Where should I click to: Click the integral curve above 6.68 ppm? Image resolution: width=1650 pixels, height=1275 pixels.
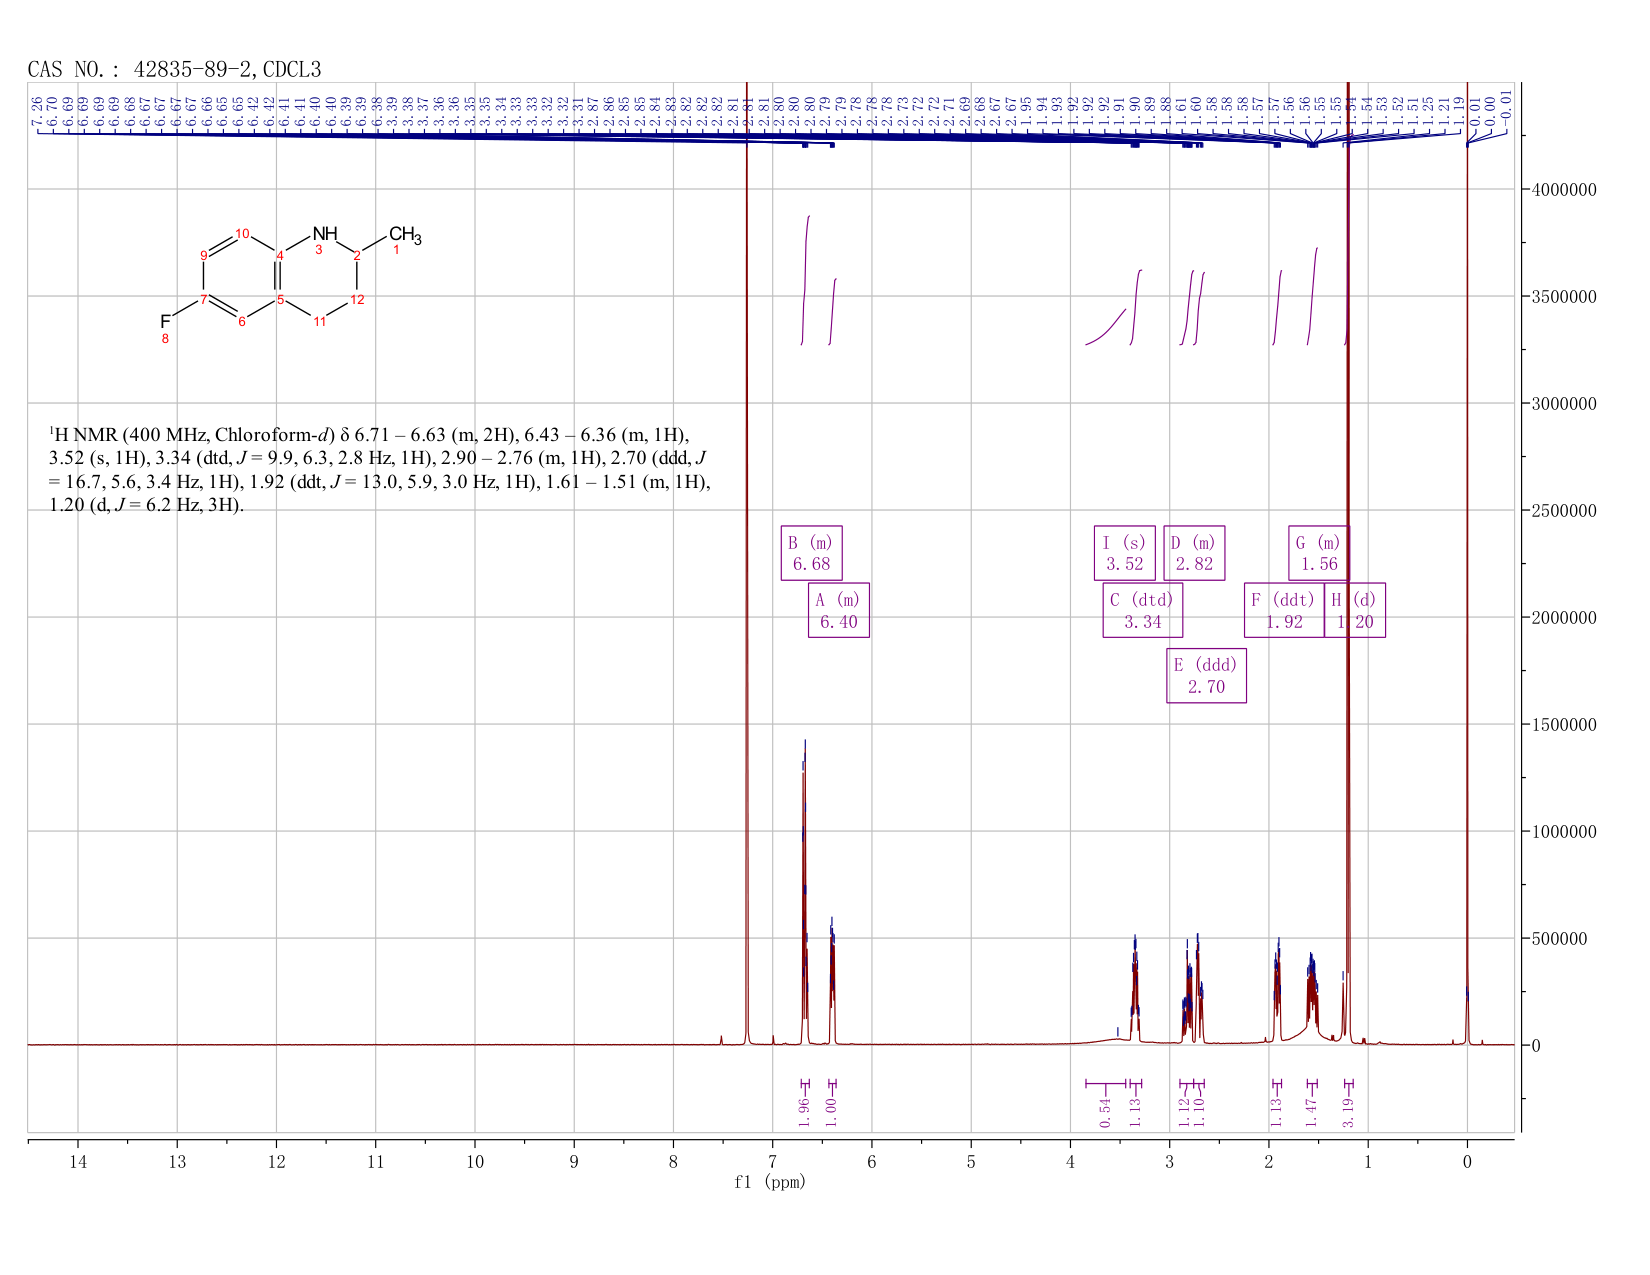805,280
